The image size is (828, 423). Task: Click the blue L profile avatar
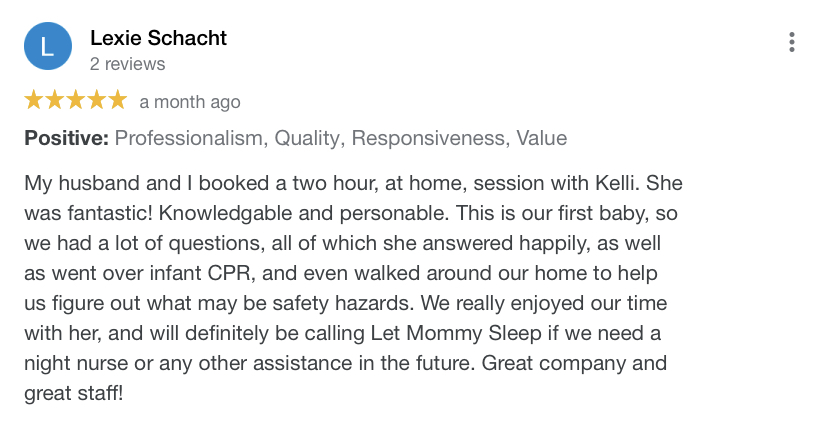[x=48, y=46]
